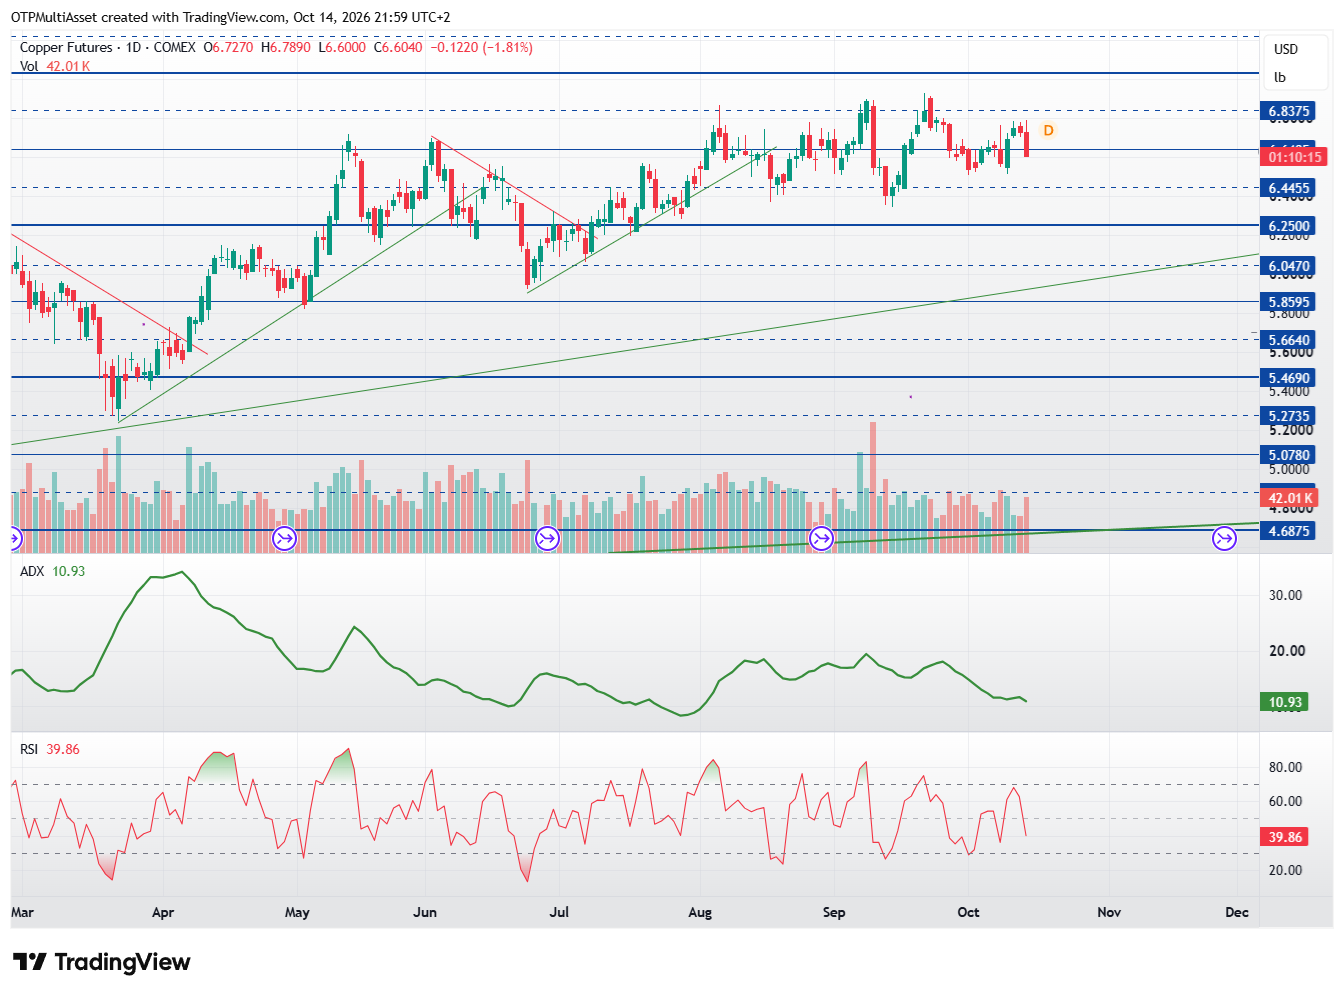Click the 5.6640 price level label
Screen dimensions: 1344x996
(x=1288, y=340)
